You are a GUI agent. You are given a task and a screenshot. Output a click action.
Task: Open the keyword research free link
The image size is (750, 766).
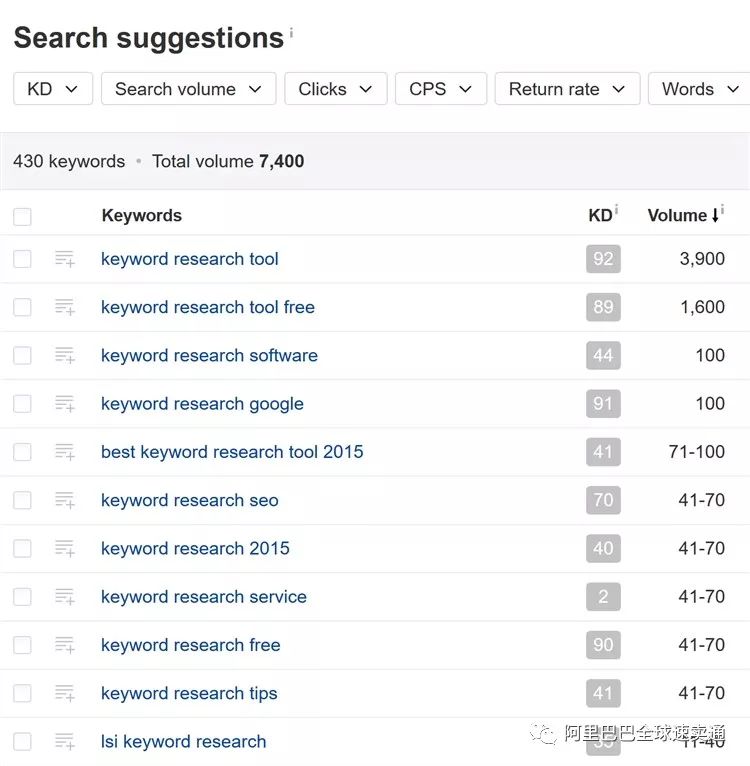coord(190,645)
